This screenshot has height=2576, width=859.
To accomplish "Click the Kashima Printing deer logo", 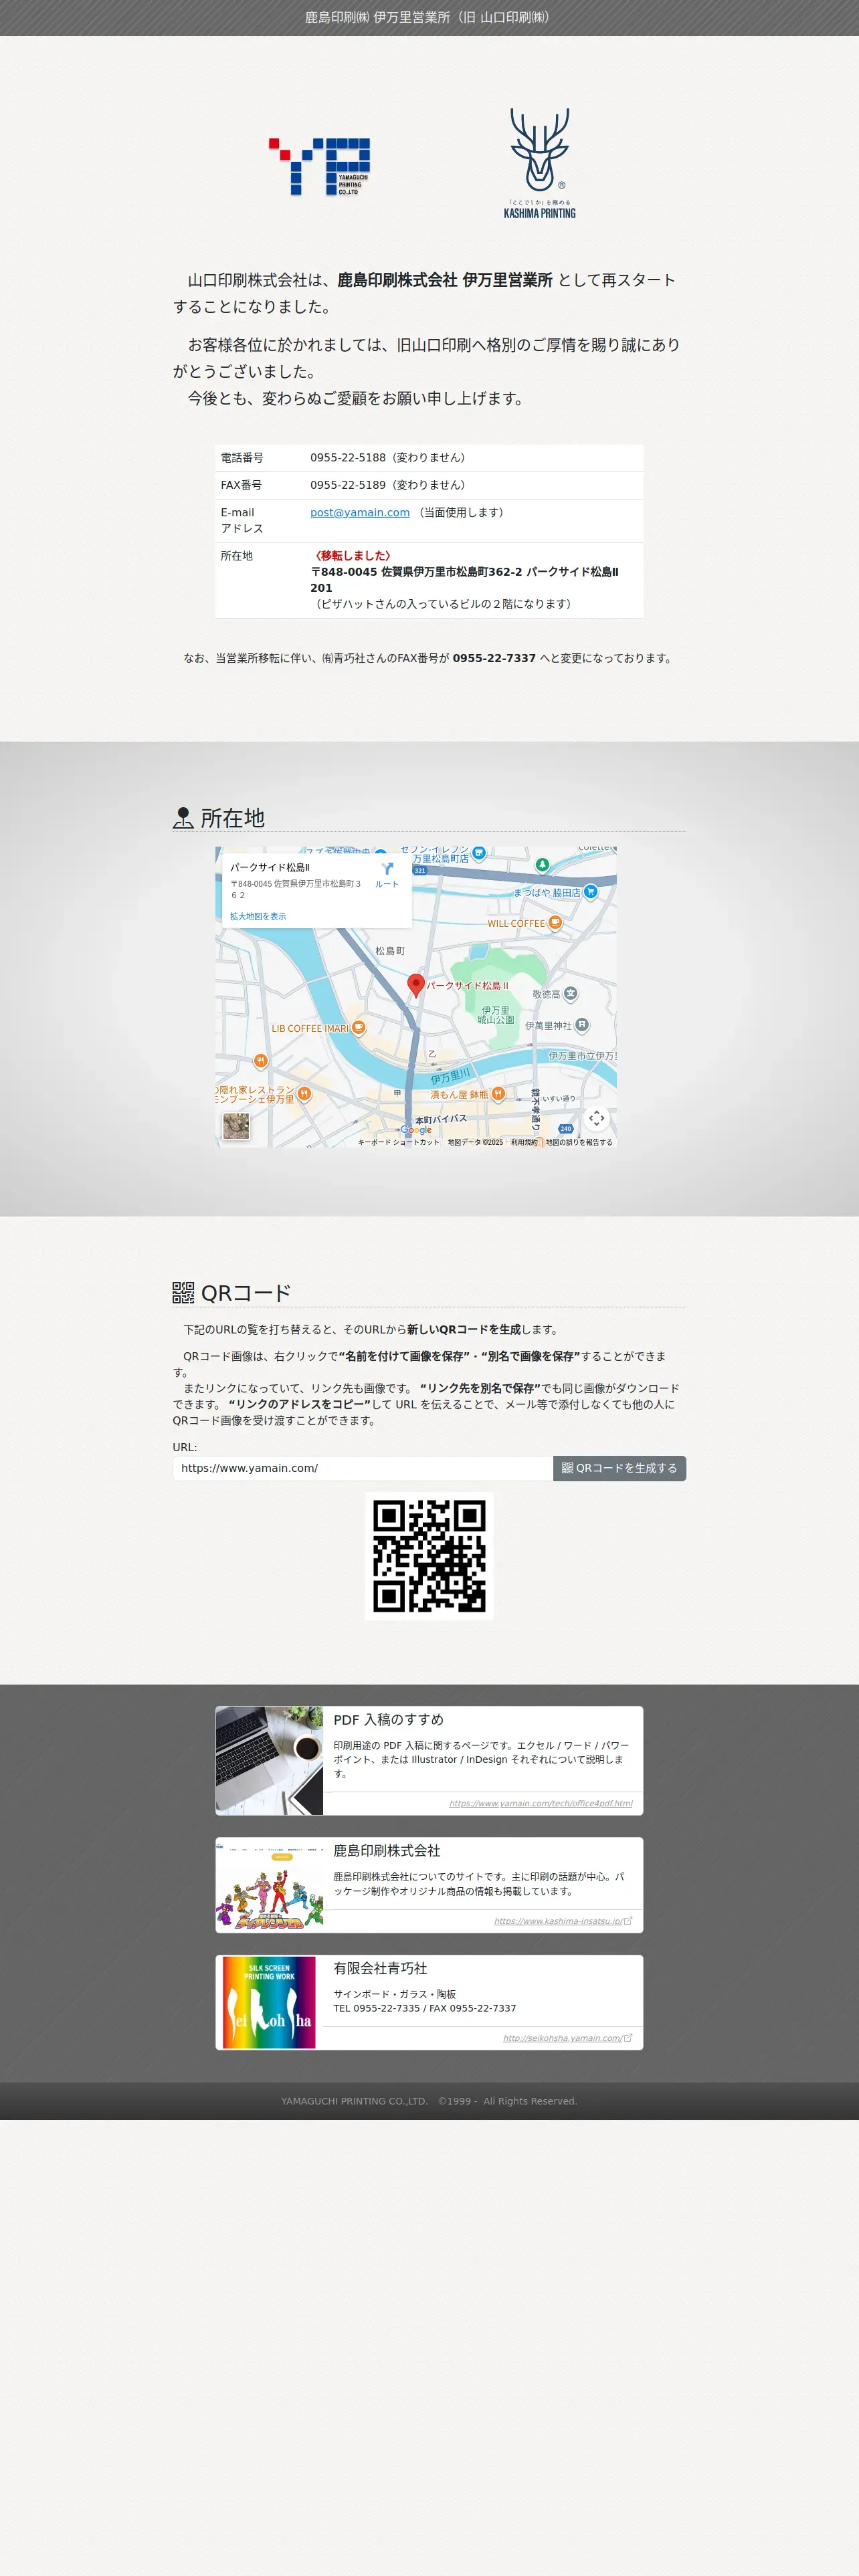I will pyautogui.click(x=540, y=164).
